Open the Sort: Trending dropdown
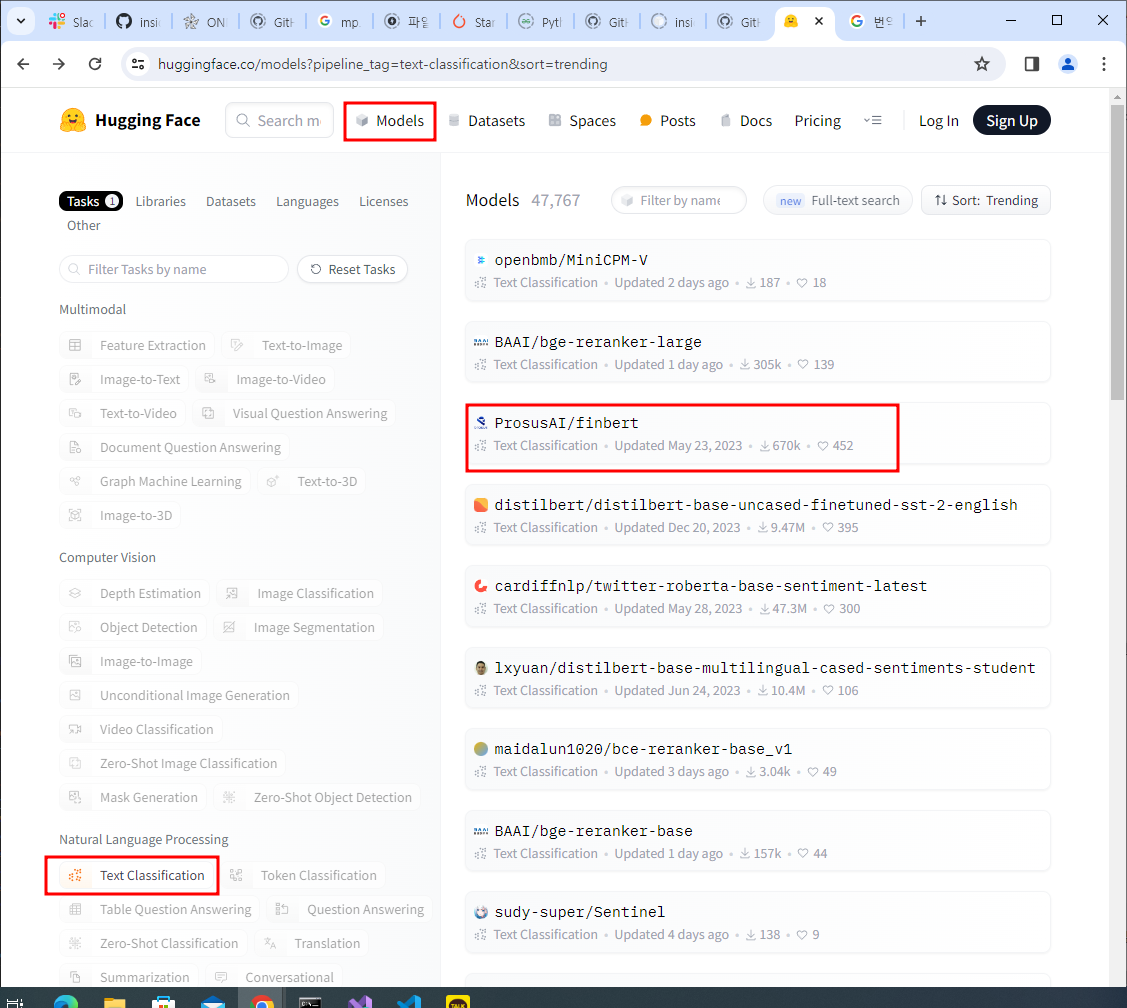 click(x=985, y=201)
